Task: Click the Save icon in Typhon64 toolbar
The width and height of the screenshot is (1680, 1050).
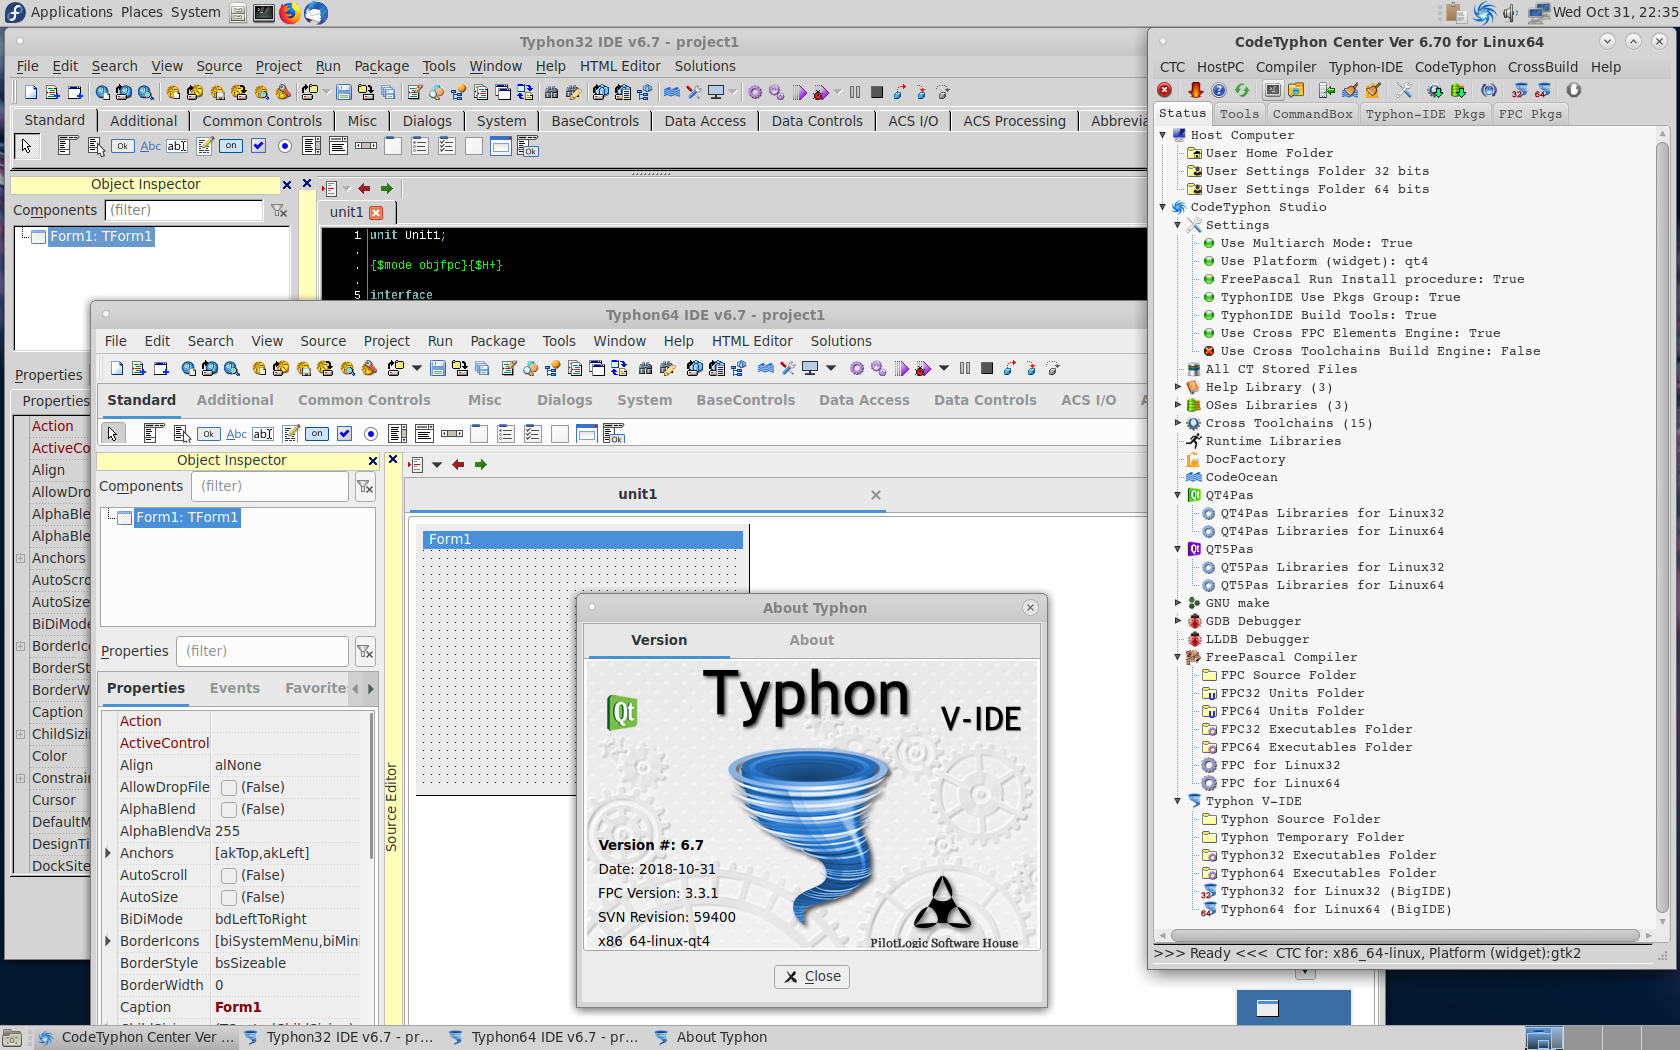Action: [437, 368]
